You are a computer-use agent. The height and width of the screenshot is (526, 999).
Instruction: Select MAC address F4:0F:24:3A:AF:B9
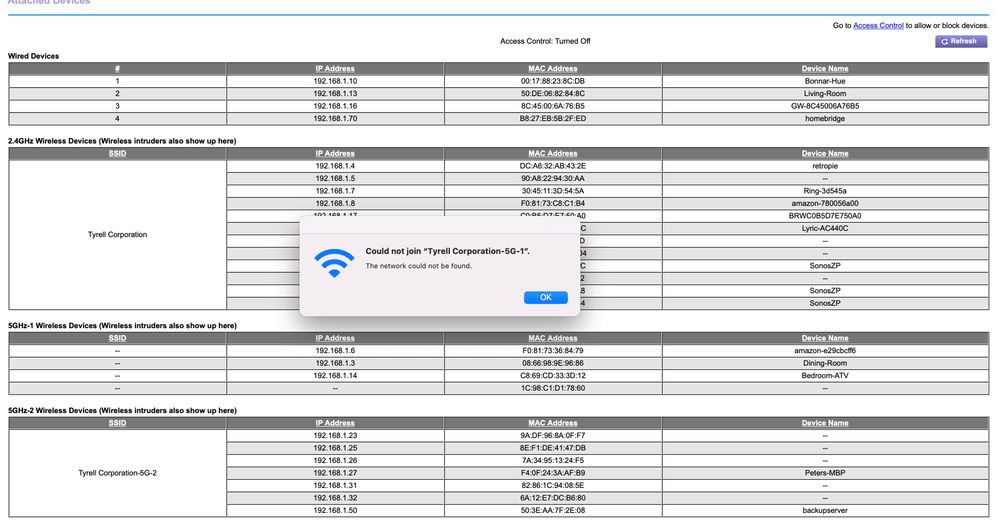552,473
